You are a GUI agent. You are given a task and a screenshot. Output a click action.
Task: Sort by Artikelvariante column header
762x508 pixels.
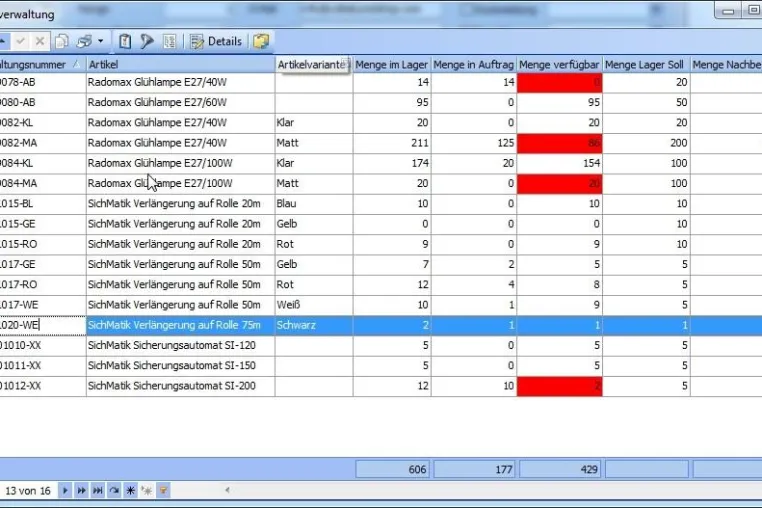point(314,65)
